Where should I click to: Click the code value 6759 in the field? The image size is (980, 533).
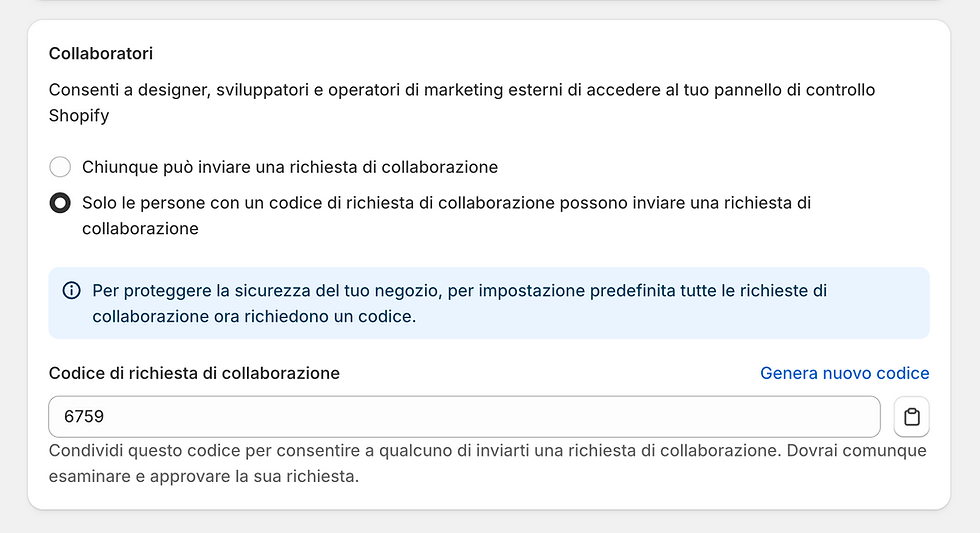click(x=84, y=417)
